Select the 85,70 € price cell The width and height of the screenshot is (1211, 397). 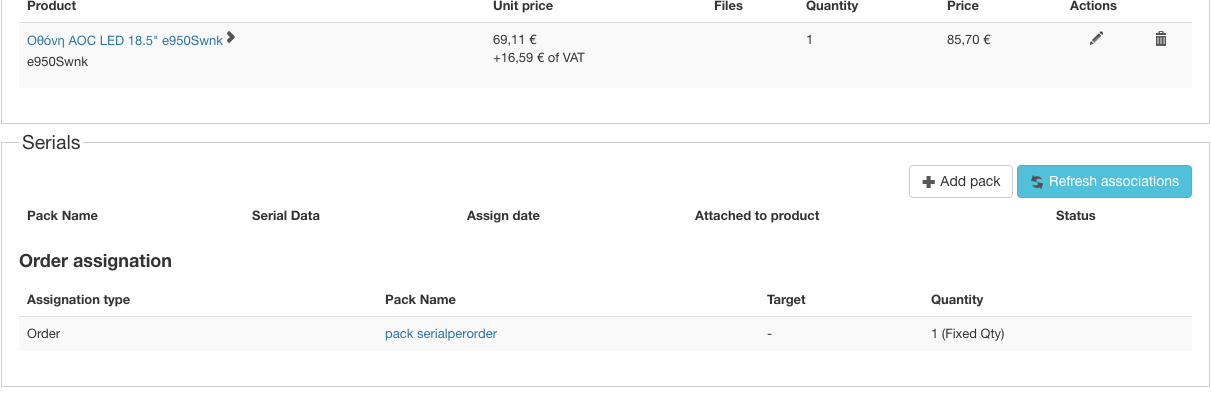(969, 41)
